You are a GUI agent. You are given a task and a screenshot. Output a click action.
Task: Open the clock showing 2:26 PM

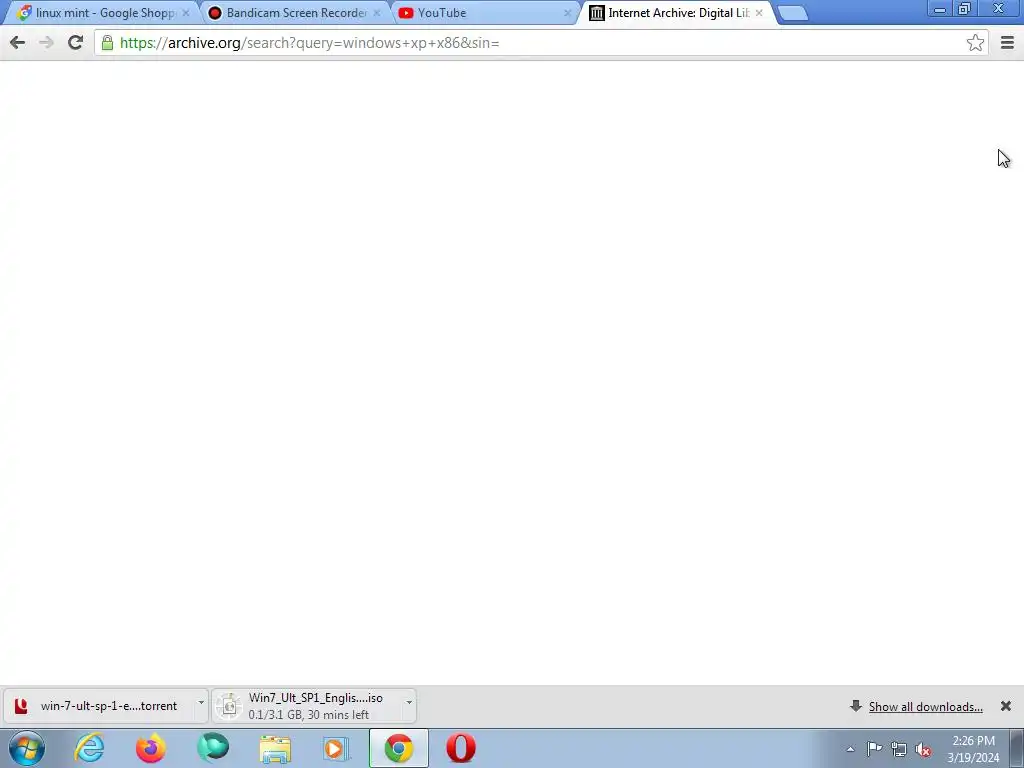[x=973, y=749]
